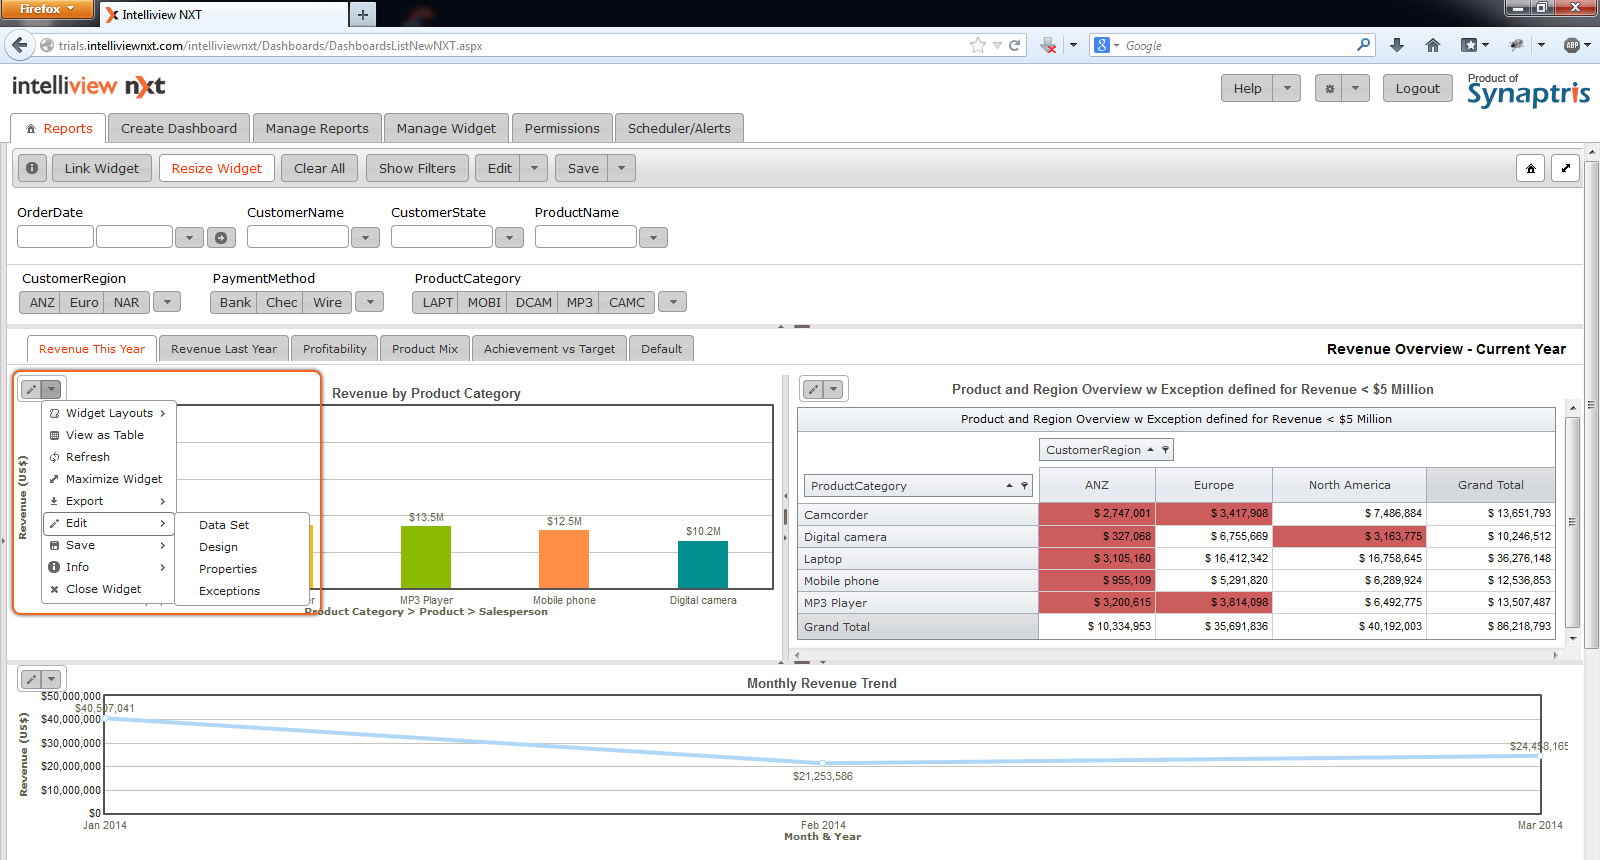
Task: Click the fullscreen expand arrows icon
Action: (x=1566, y=168)
